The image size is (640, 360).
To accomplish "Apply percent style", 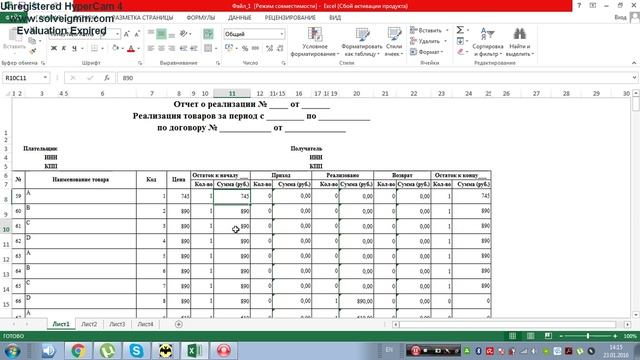I will click(245, 49).
